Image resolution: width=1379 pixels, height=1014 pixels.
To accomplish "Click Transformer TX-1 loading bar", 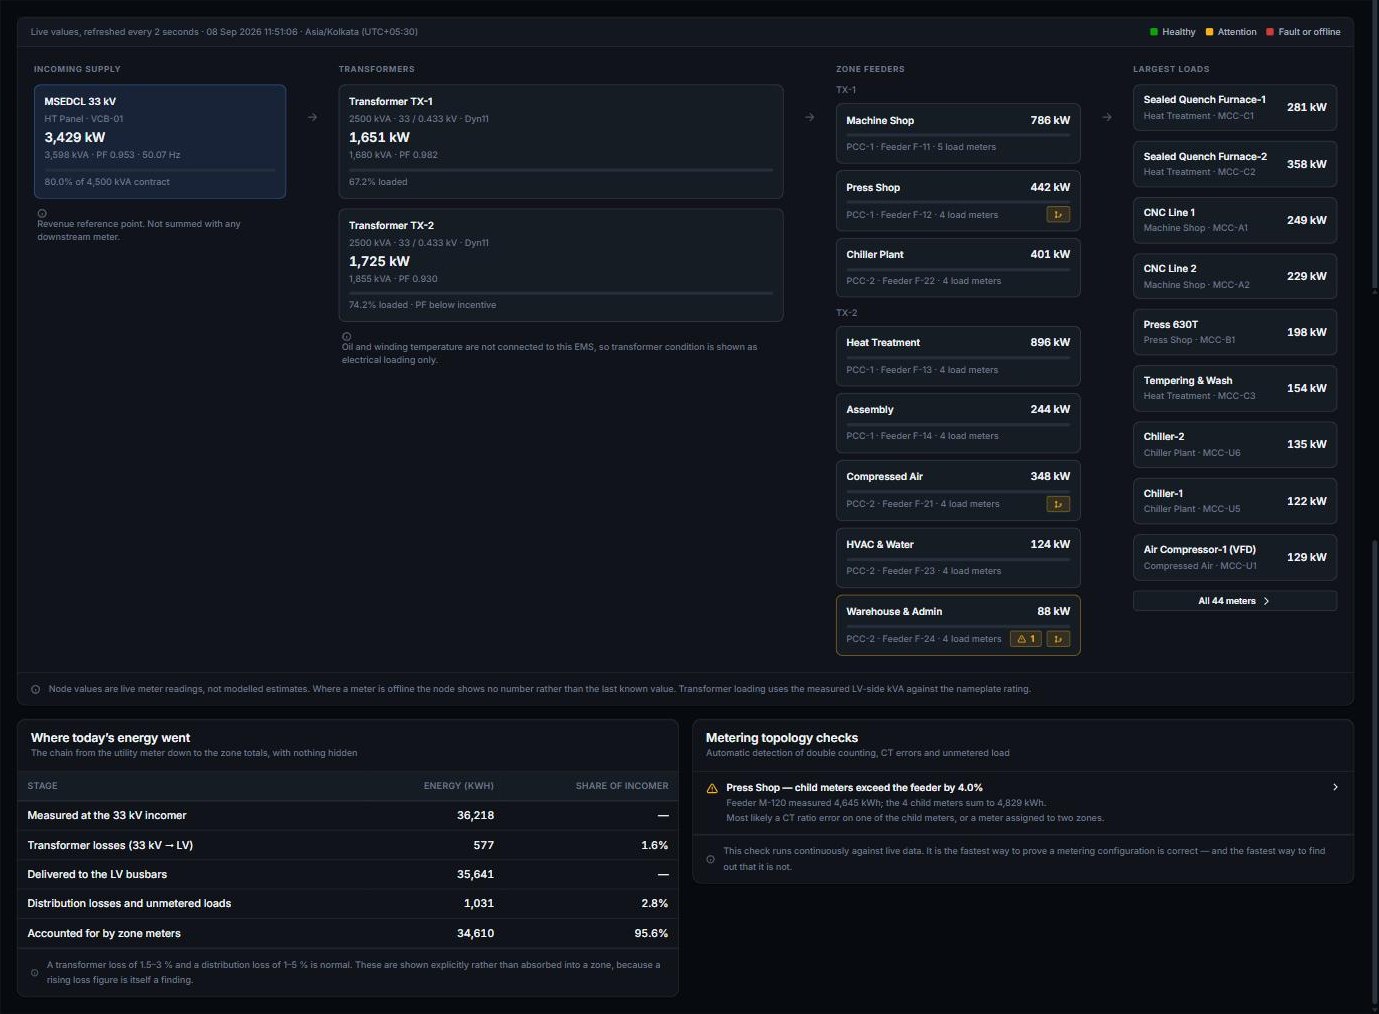I will click(x=561, y=170).
